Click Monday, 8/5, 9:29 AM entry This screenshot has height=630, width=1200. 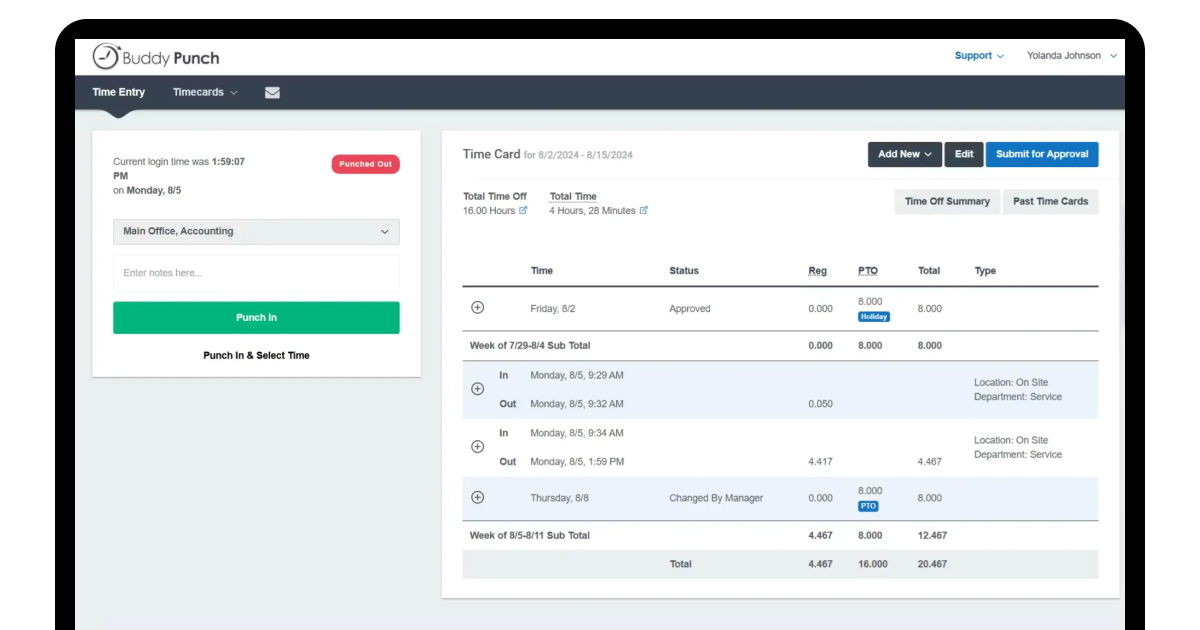pos(577,376)
